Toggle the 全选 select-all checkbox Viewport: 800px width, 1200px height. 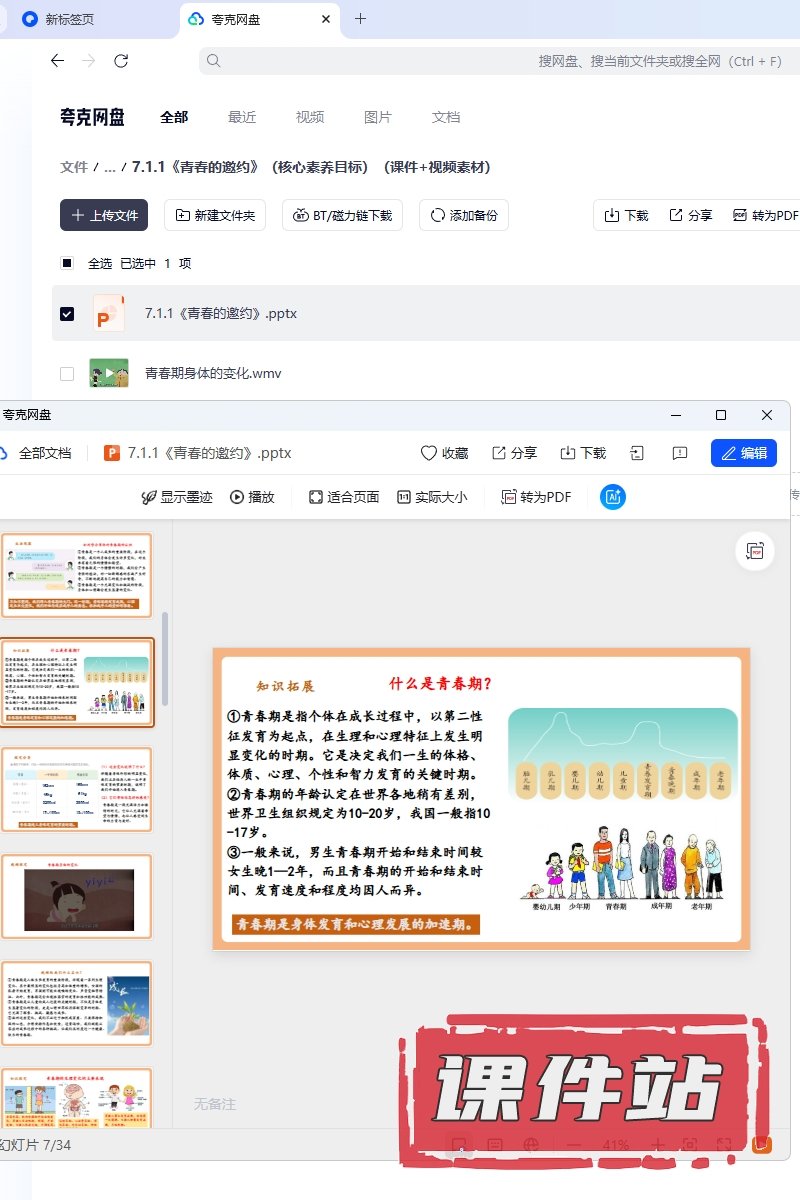67,264
